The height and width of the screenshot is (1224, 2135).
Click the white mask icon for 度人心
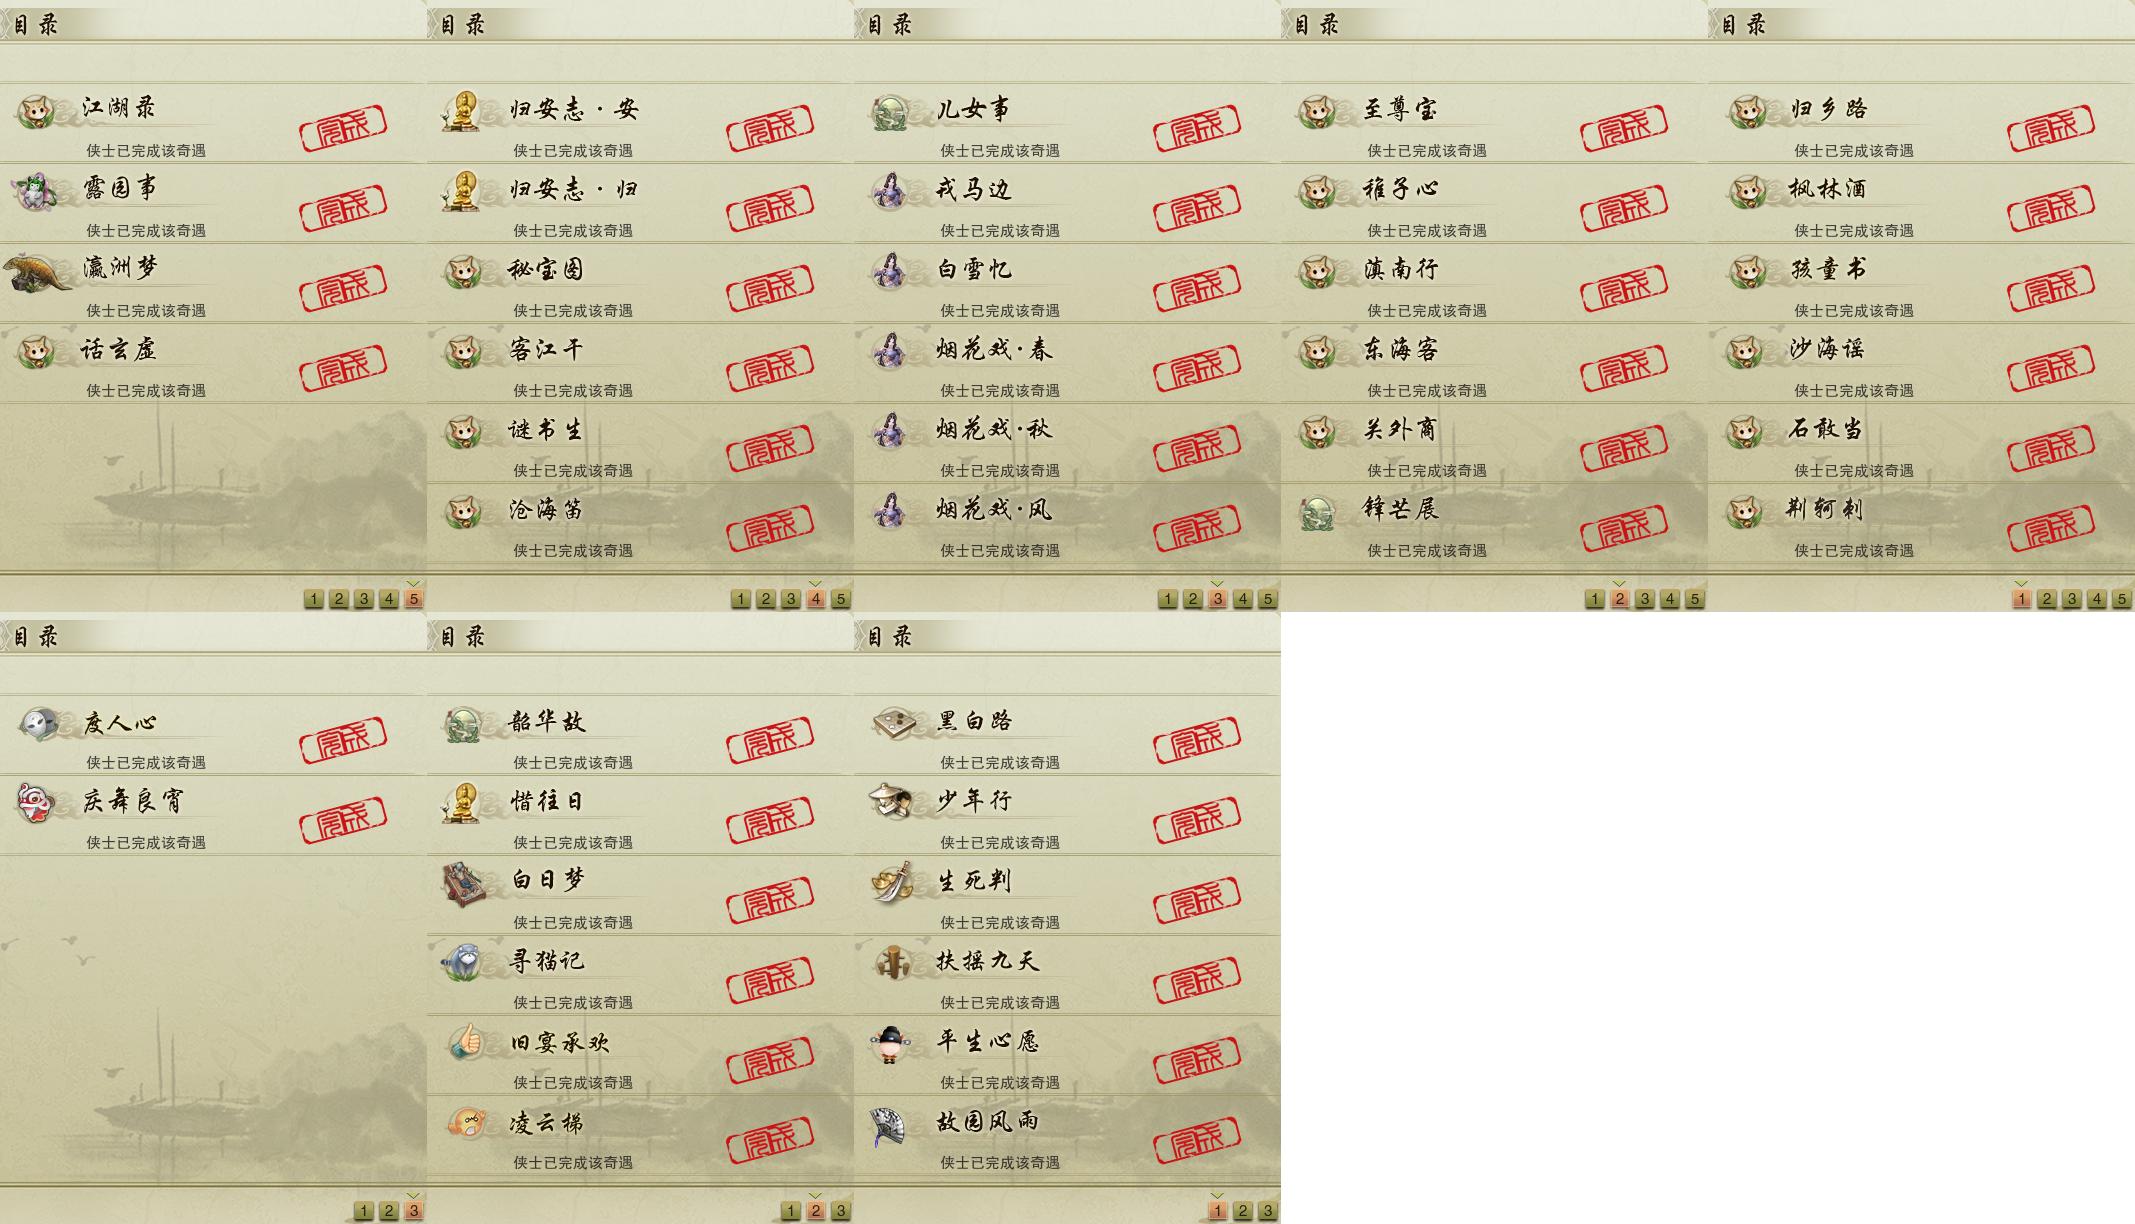(39, 723)
